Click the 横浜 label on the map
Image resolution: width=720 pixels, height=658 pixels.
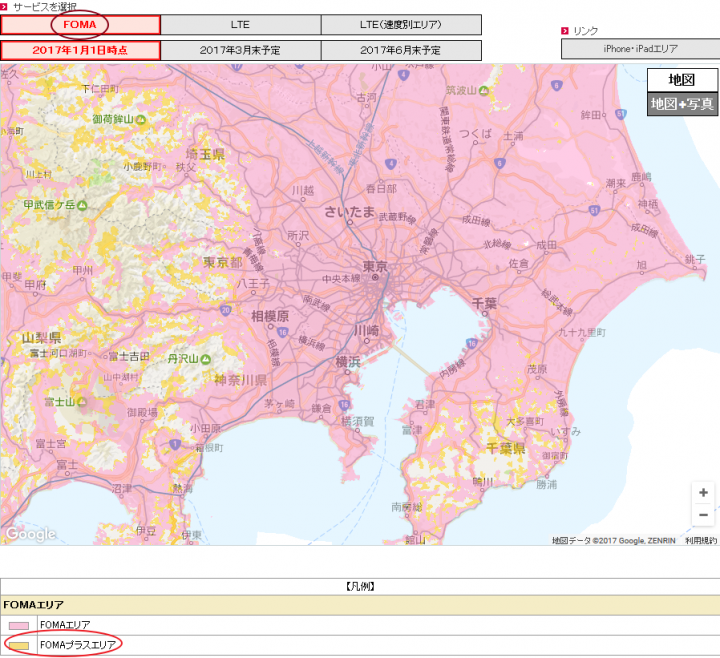pos(348,362)
